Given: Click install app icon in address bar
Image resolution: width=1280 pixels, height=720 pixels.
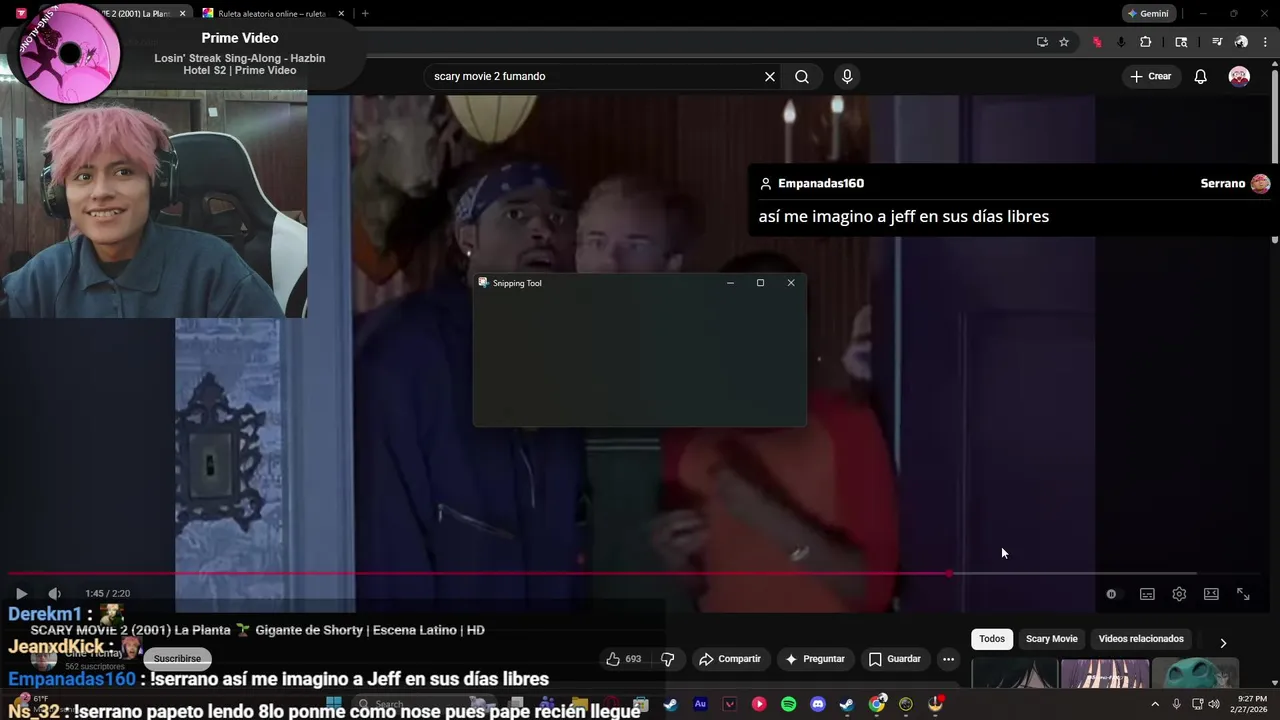Looking at the screenshot, I should [1042, 42].
